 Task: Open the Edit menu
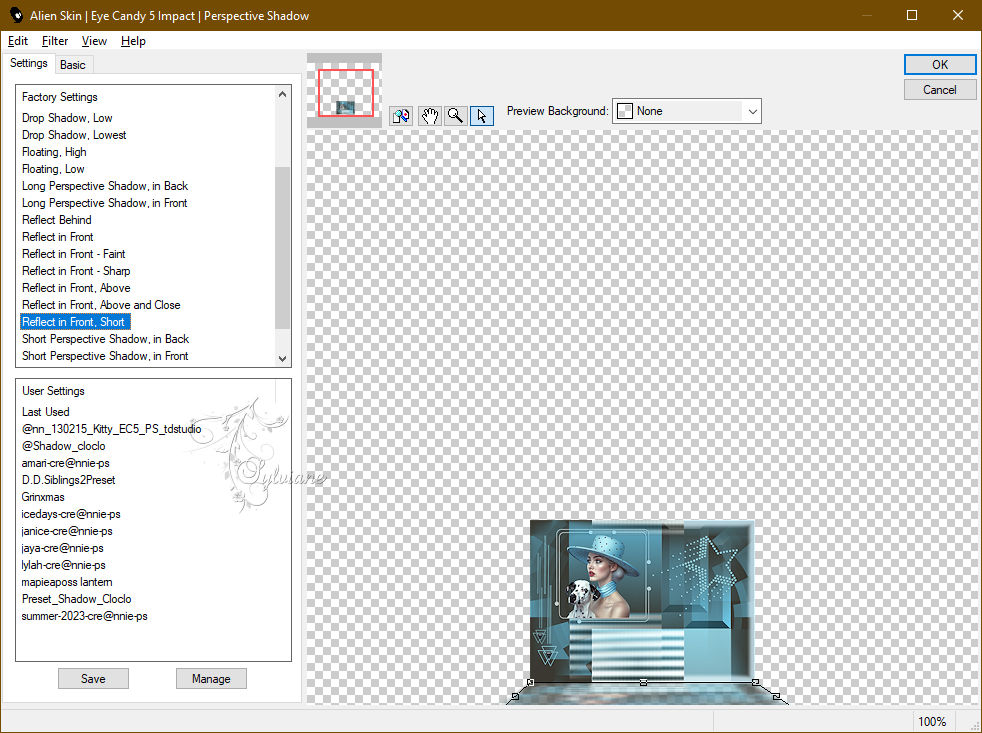pos(18,41)
